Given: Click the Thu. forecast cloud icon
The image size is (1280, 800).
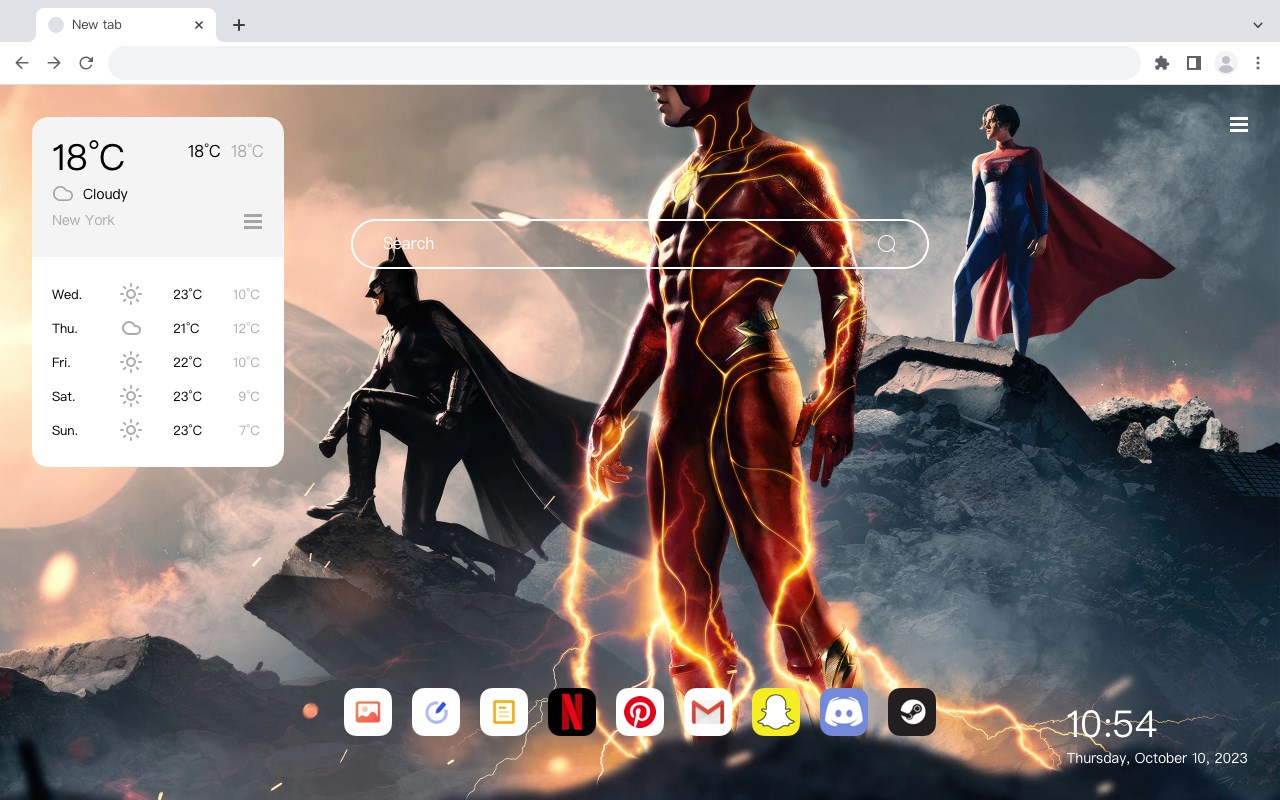Looking at the screenshot, I should pos(131,328).
